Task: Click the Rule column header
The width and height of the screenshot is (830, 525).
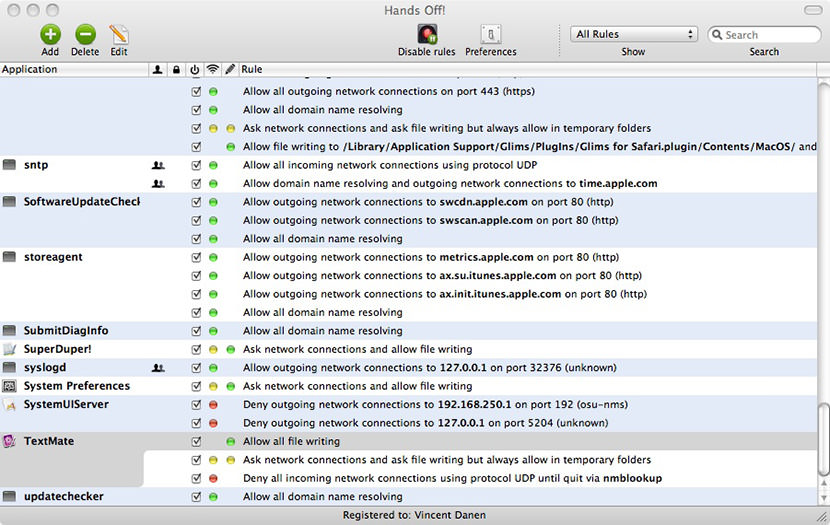Action: point(528,69)
